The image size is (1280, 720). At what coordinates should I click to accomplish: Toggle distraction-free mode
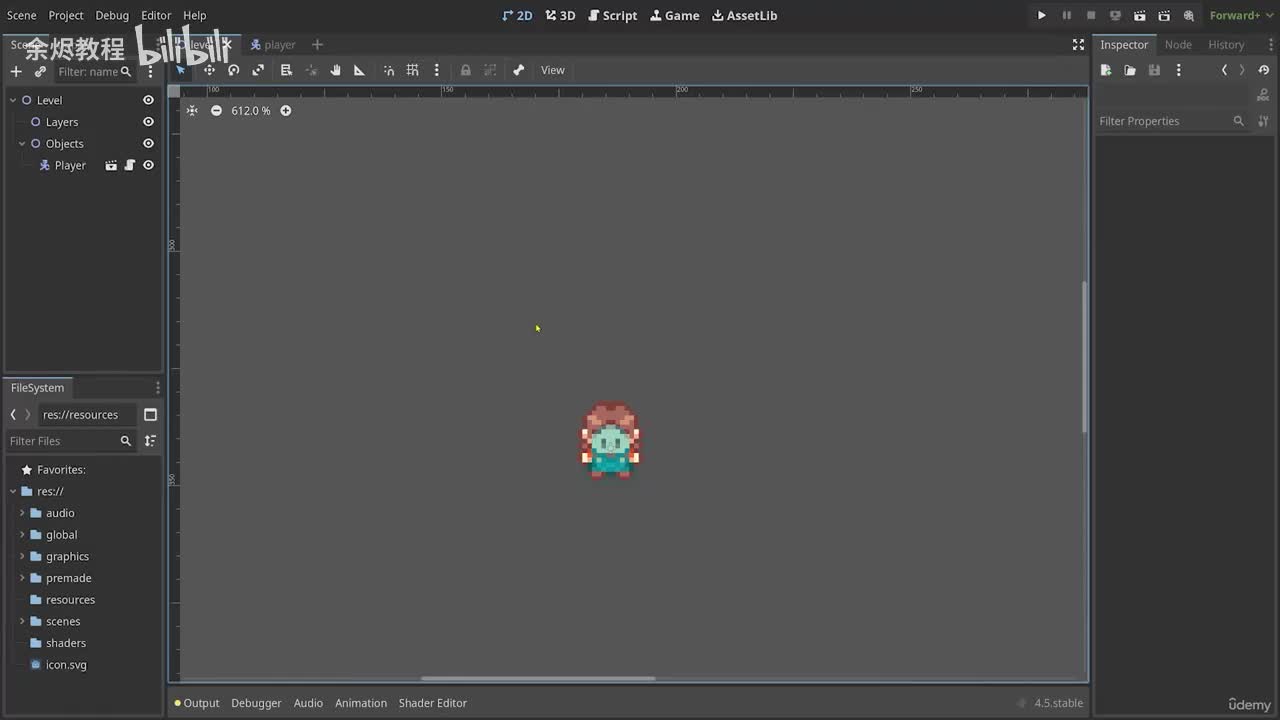[1078, 44]
